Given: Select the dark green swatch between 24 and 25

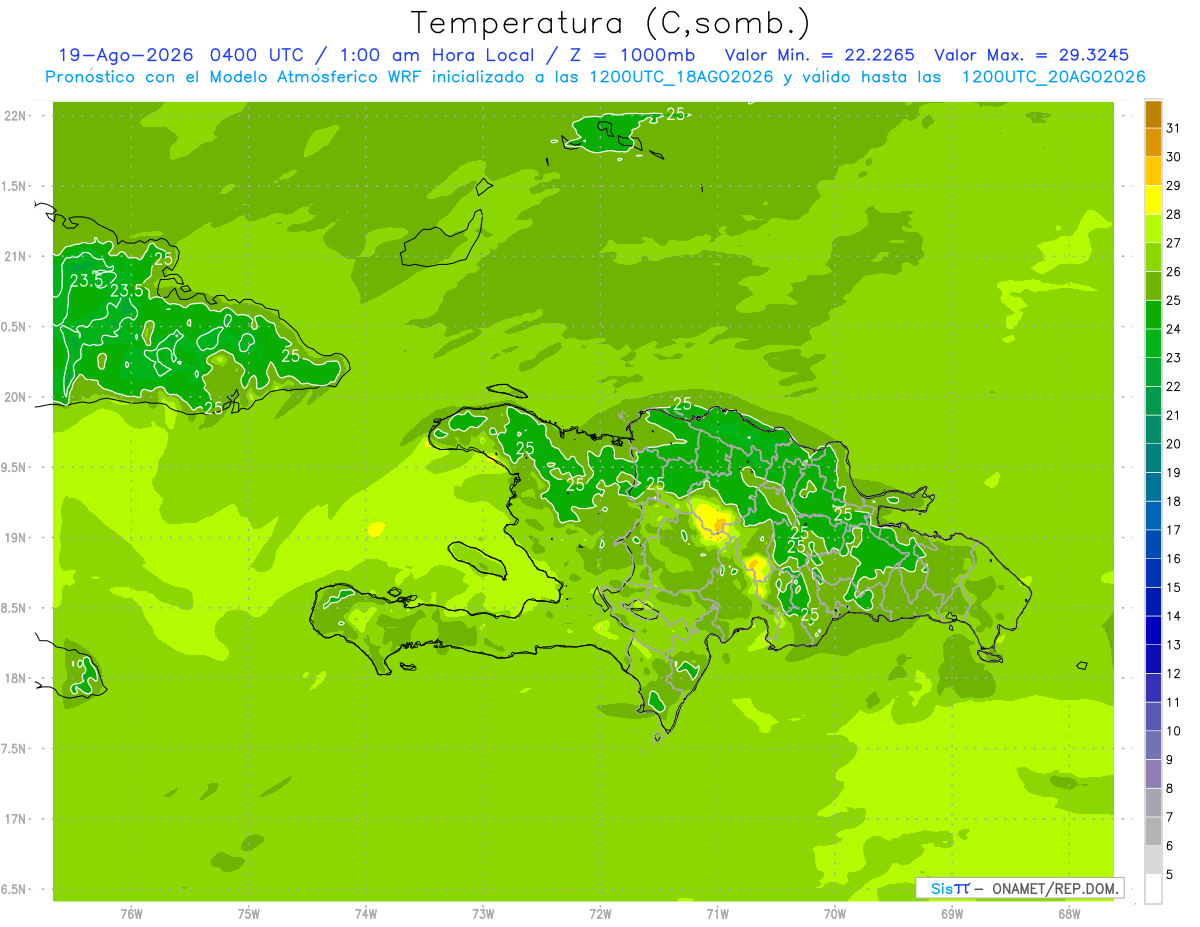Looking at the screenshot, I should (1153, 315).
